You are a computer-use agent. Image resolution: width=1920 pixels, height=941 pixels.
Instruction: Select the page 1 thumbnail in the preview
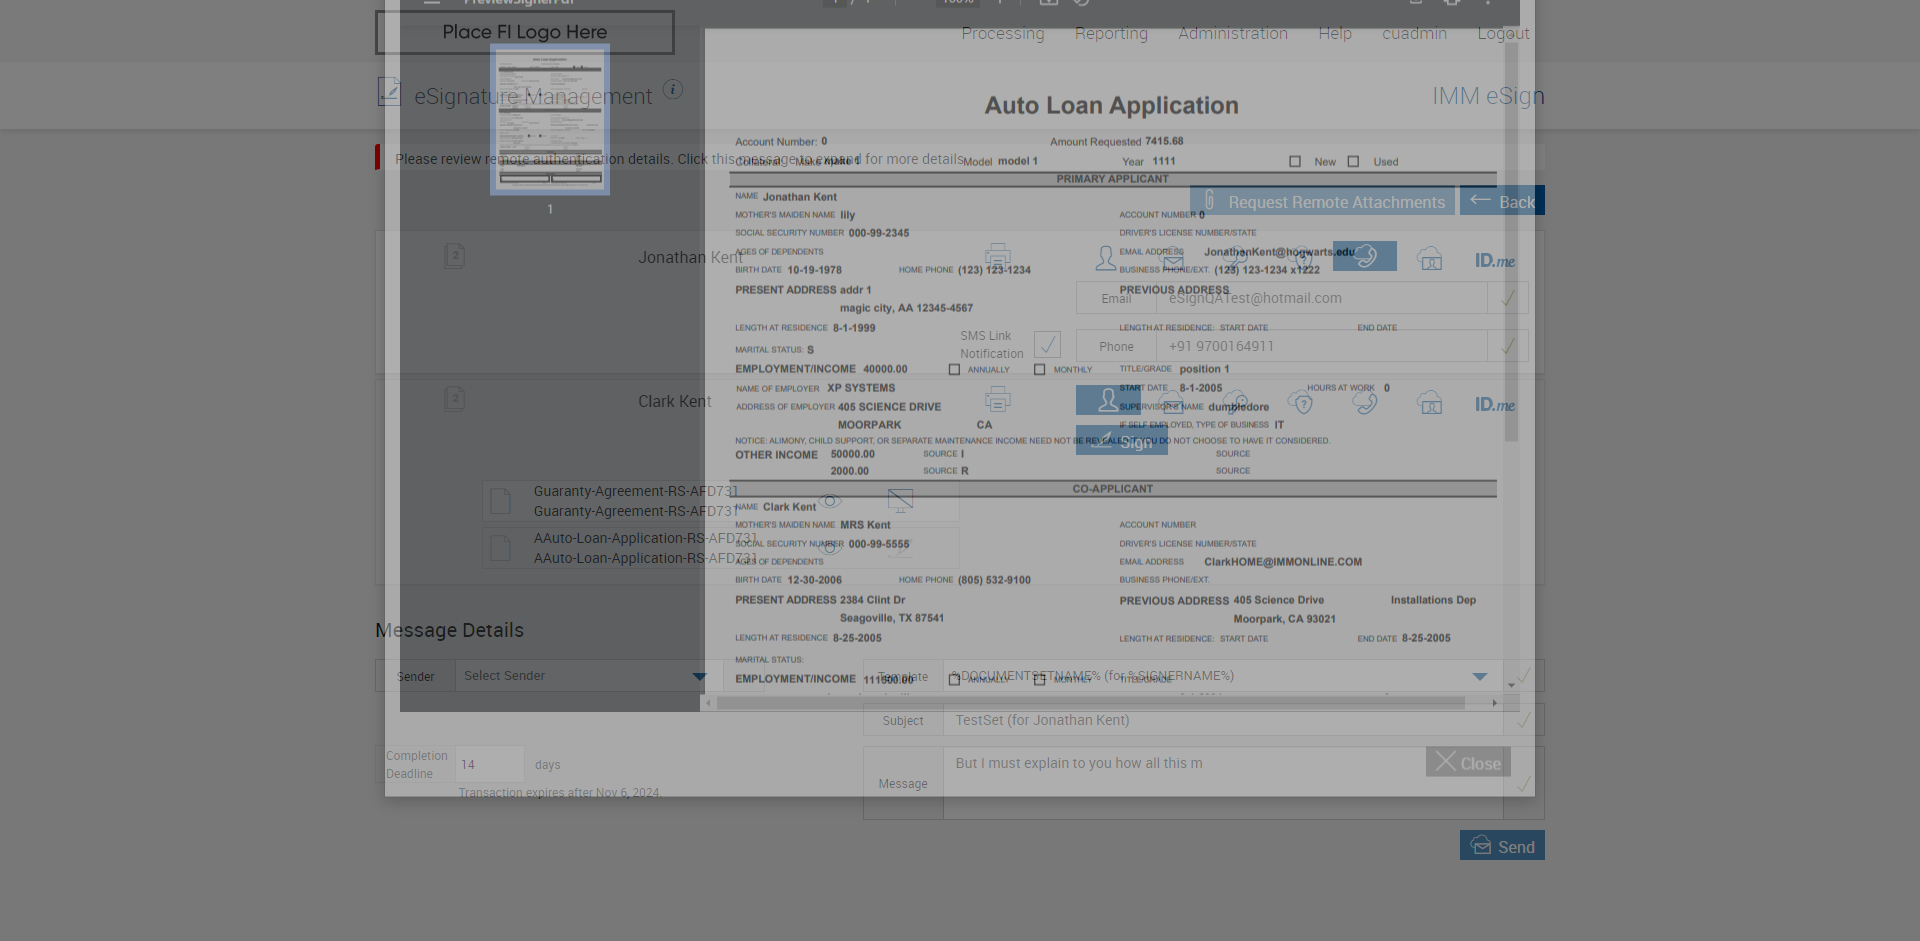[x=550, y=120]
